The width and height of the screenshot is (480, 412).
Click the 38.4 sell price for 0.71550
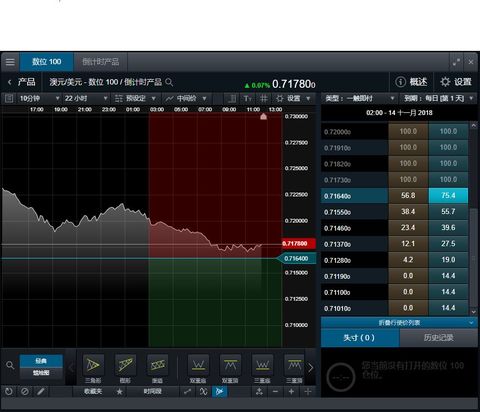(x=408, y=211)
